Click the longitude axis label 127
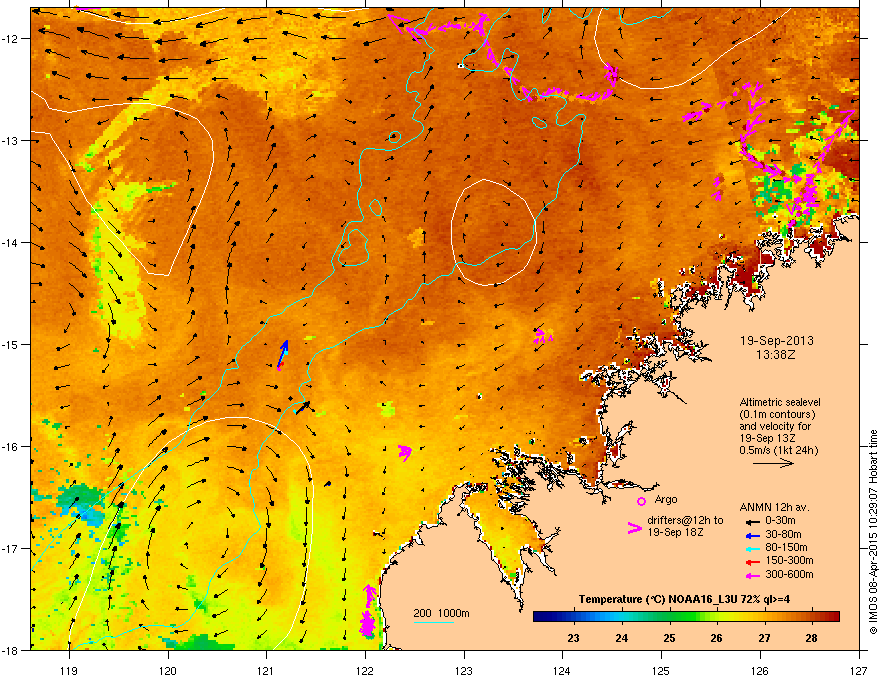This screenshot has height=680, width=880. coord(859,670)
